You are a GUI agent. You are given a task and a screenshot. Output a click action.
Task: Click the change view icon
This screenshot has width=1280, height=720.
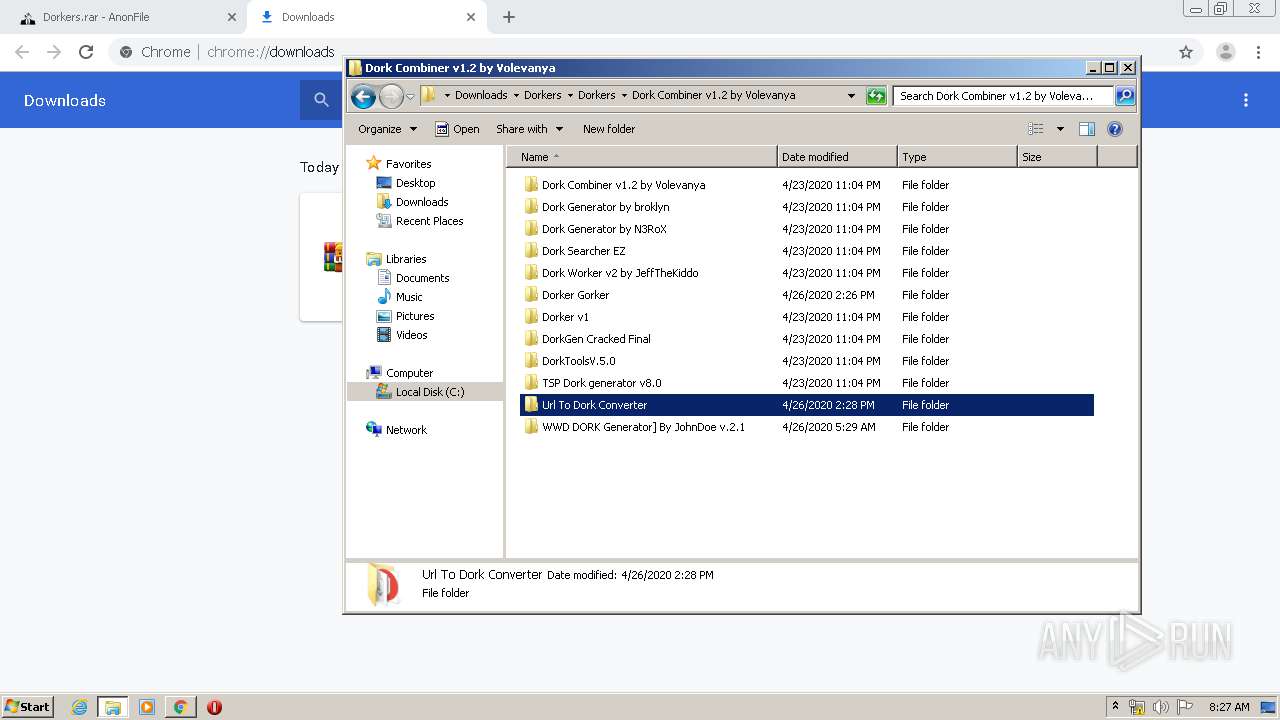click(1036, 129)
